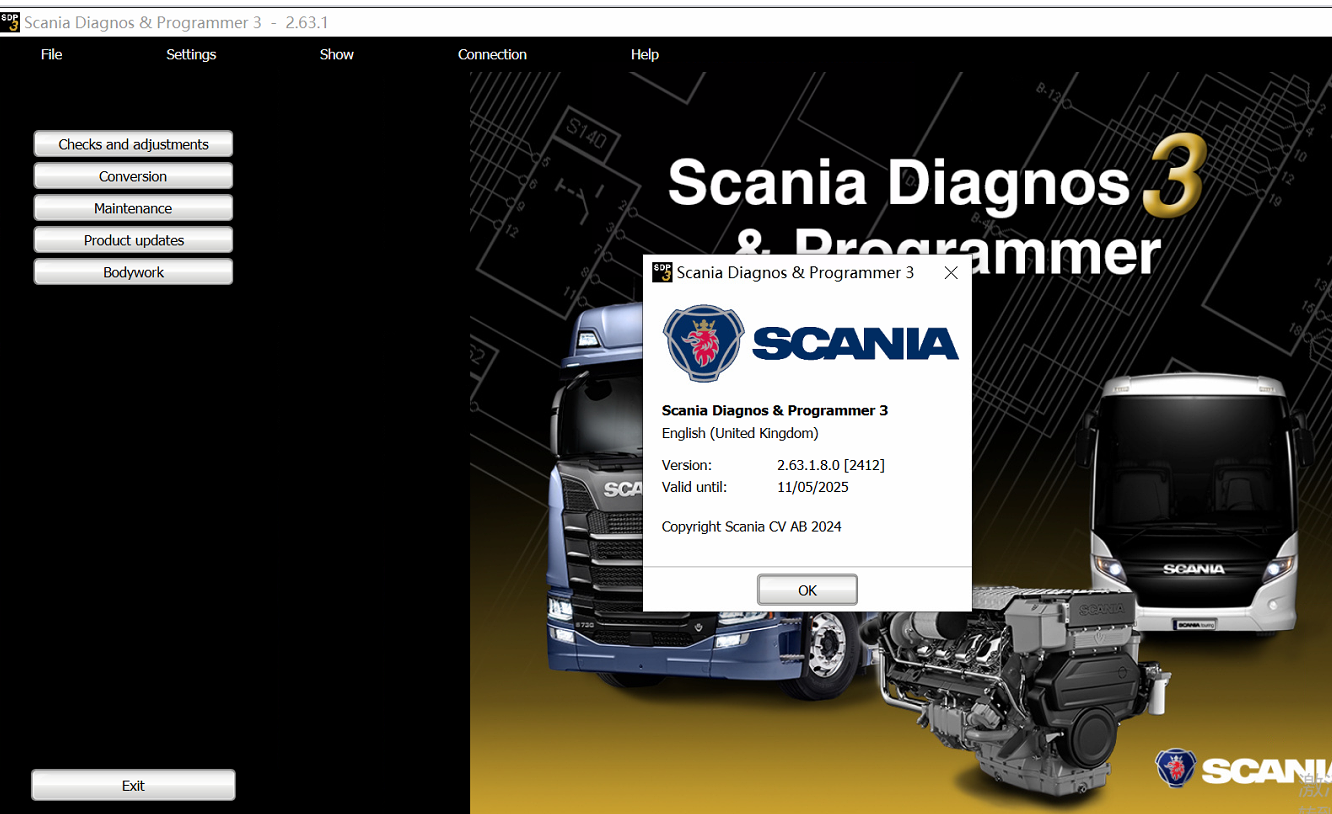Click the SCANIA wordmark next to the griffin logo
The height and width of the screenshot is (814, 1332).
point(857,342)
